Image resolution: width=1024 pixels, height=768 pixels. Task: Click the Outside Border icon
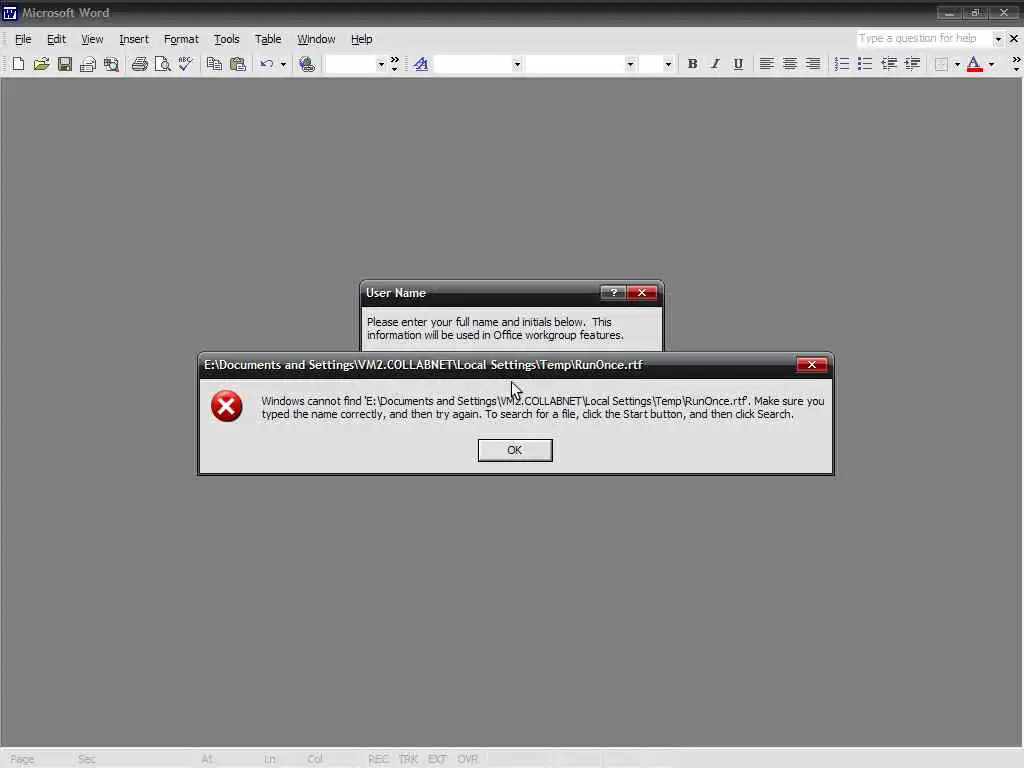click(941, 64)
